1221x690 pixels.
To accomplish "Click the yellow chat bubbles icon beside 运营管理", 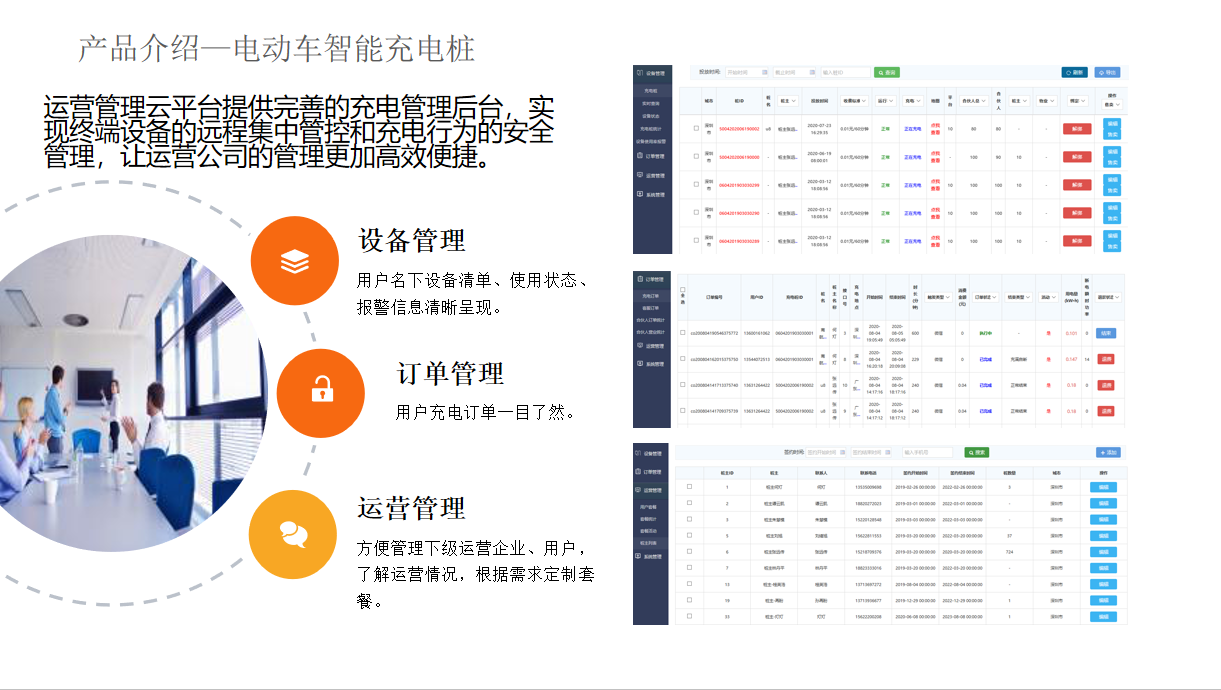I will pos(294,533).
